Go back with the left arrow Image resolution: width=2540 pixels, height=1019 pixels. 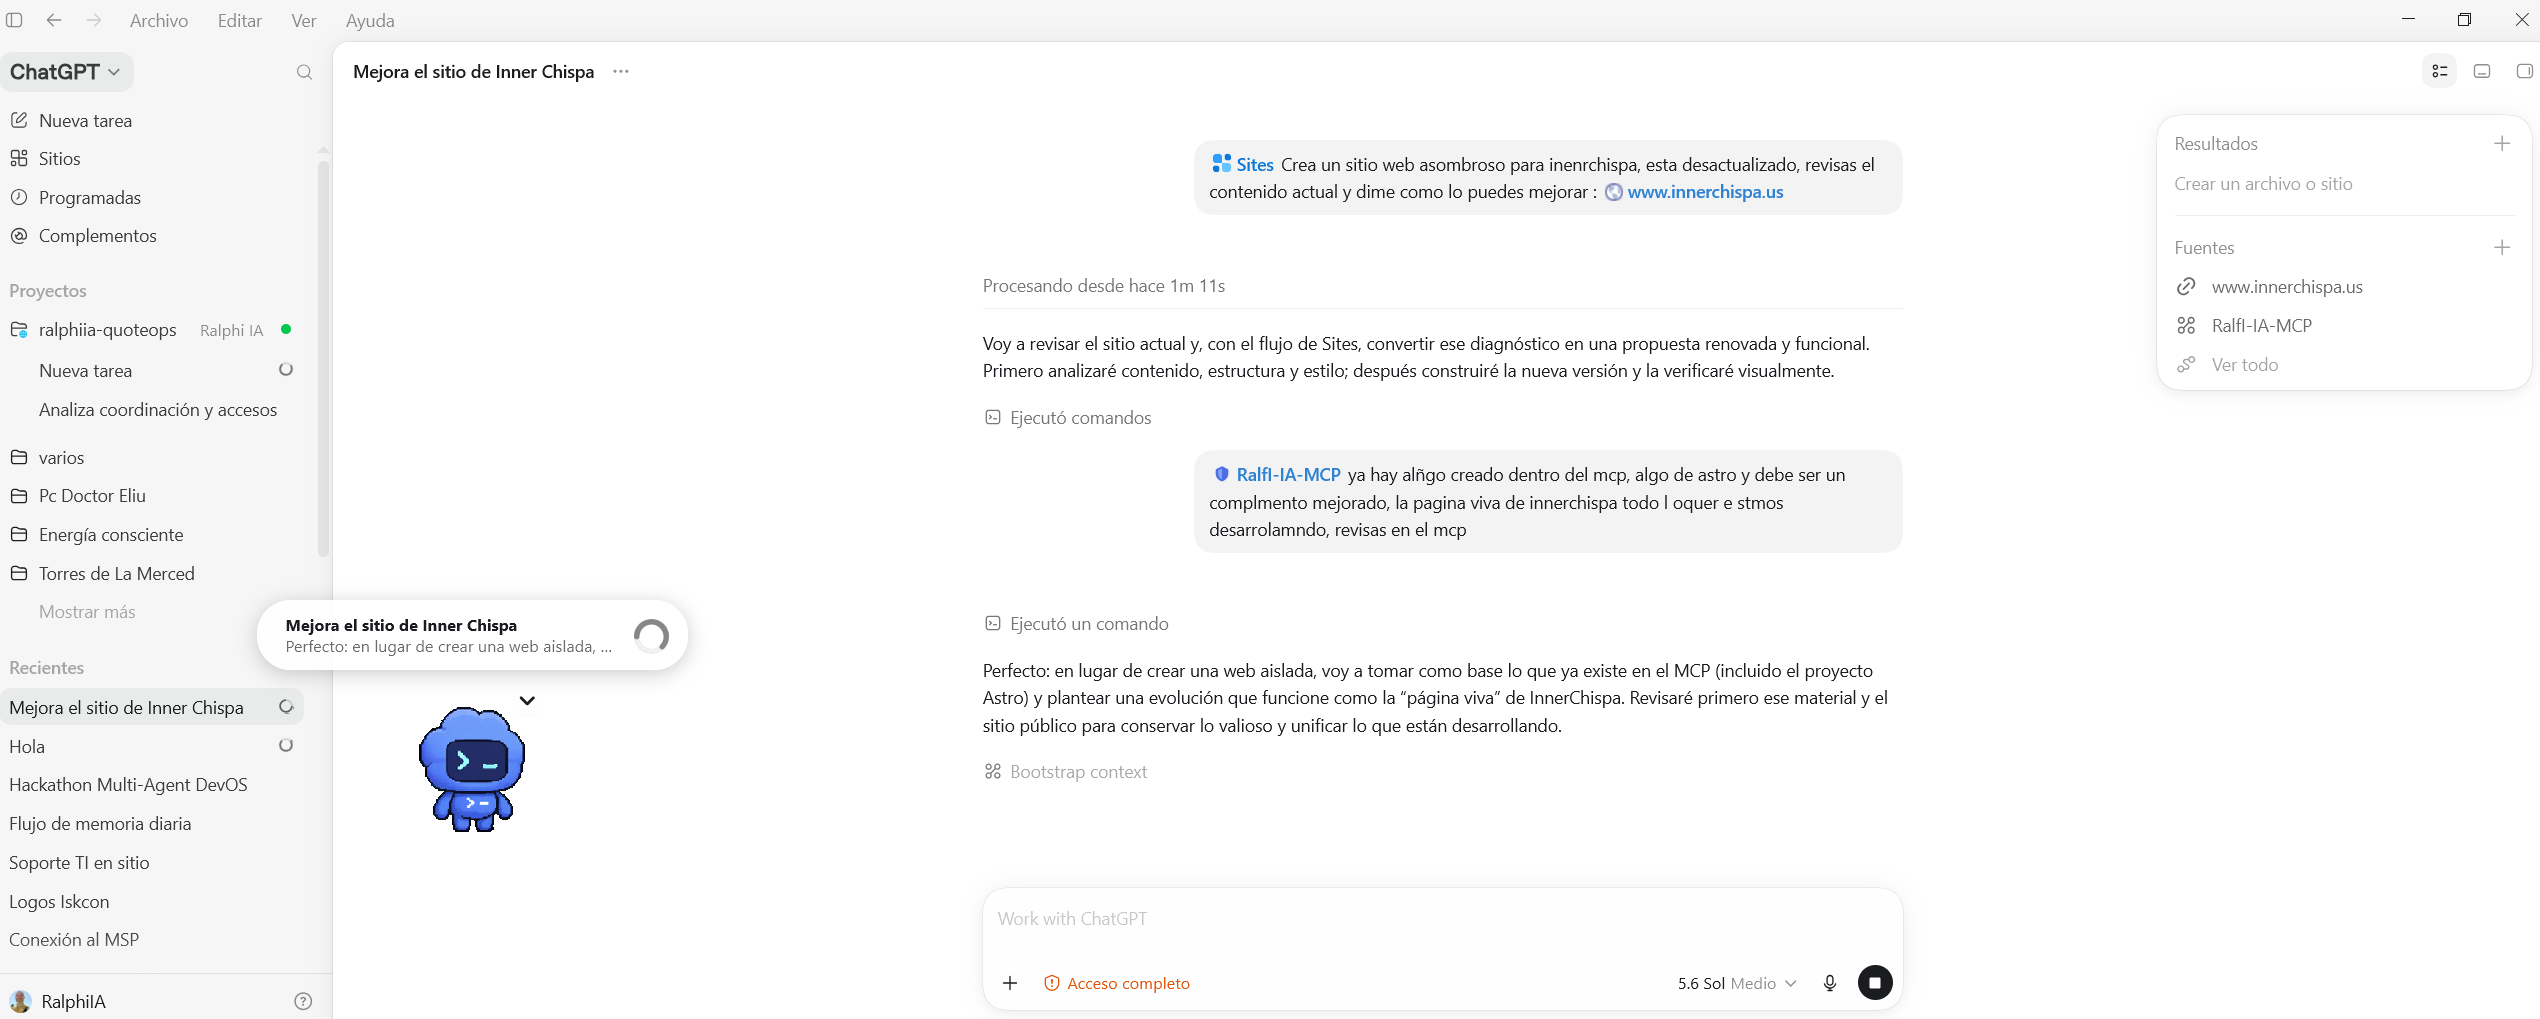point(54,20)
